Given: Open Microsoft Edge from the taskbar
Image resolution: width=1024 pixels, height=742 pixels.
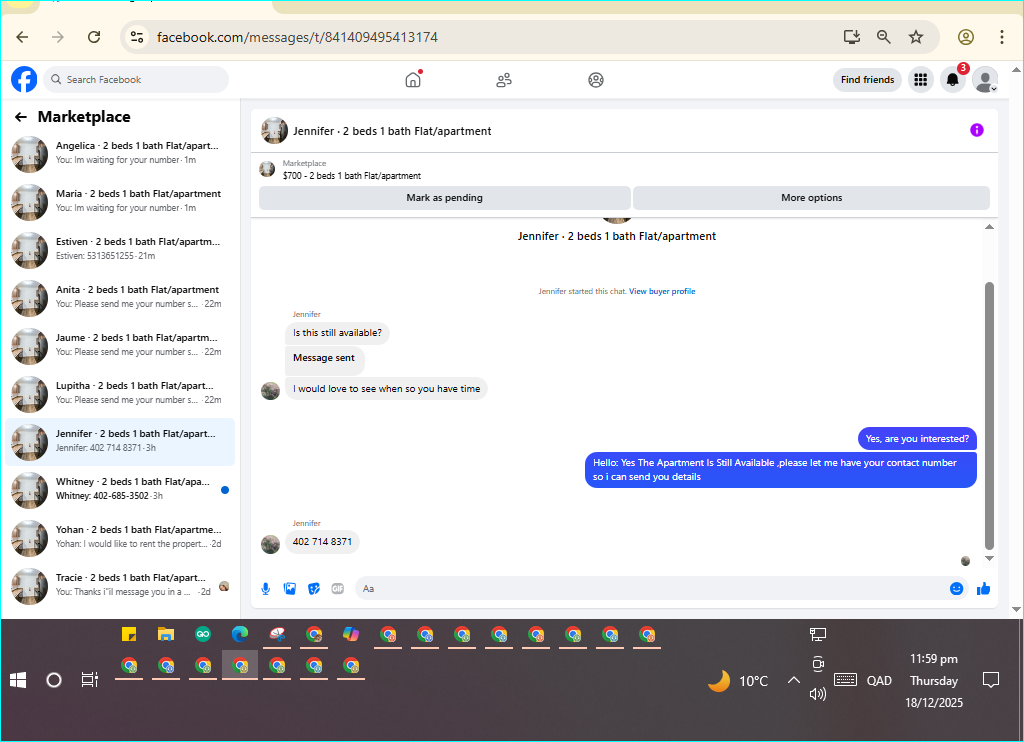Looking at the screenshot, I should pos(240,634).
